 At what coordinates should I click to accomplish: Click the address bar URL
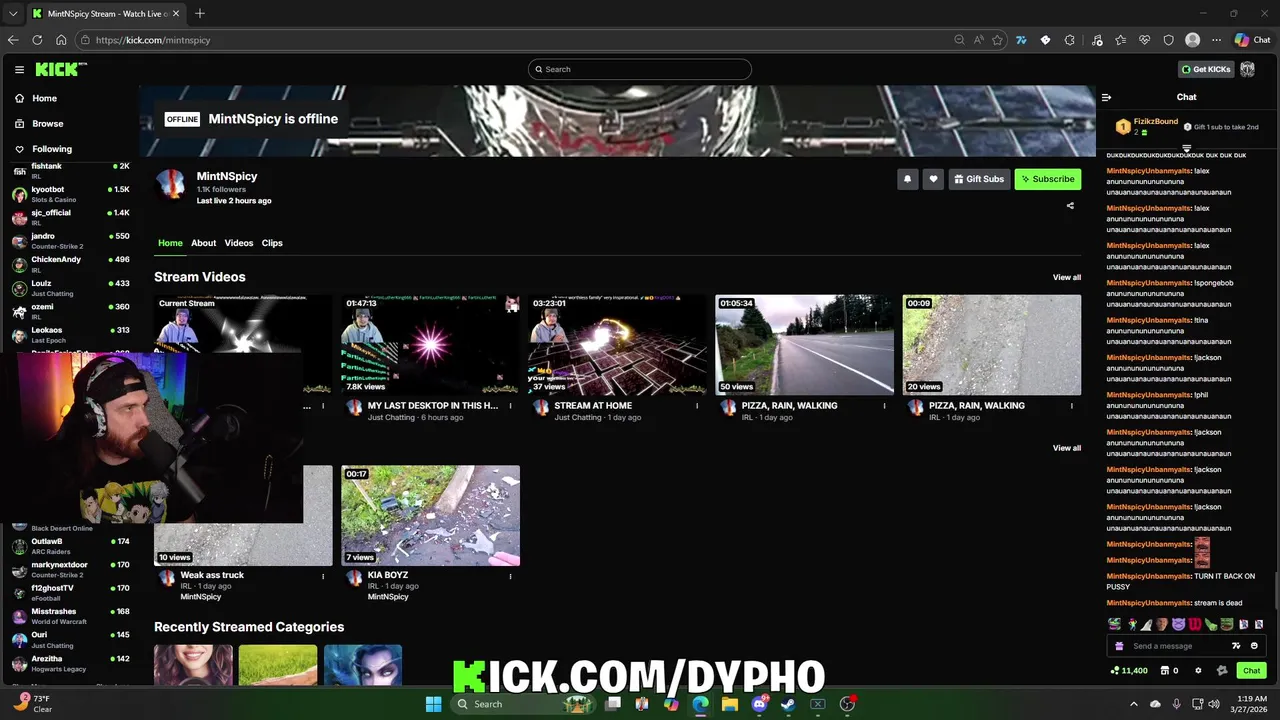[154, 40]
